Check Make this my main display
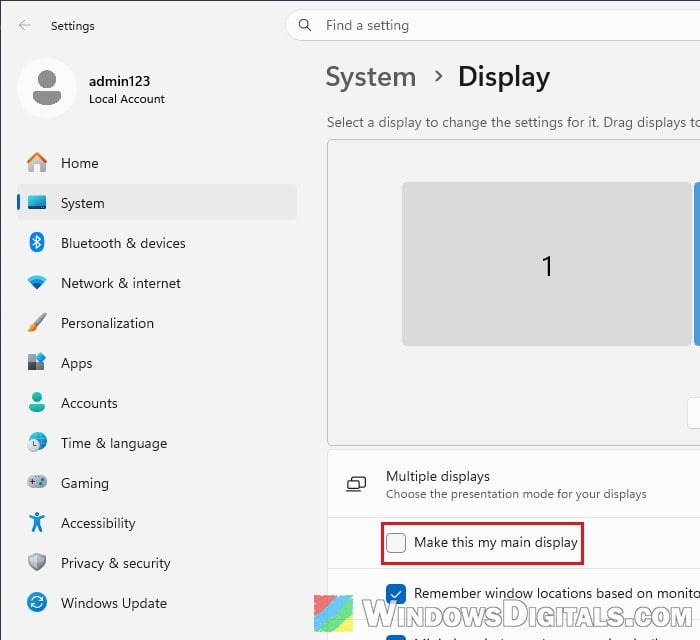The image size is (700, 640). [396, 543]
